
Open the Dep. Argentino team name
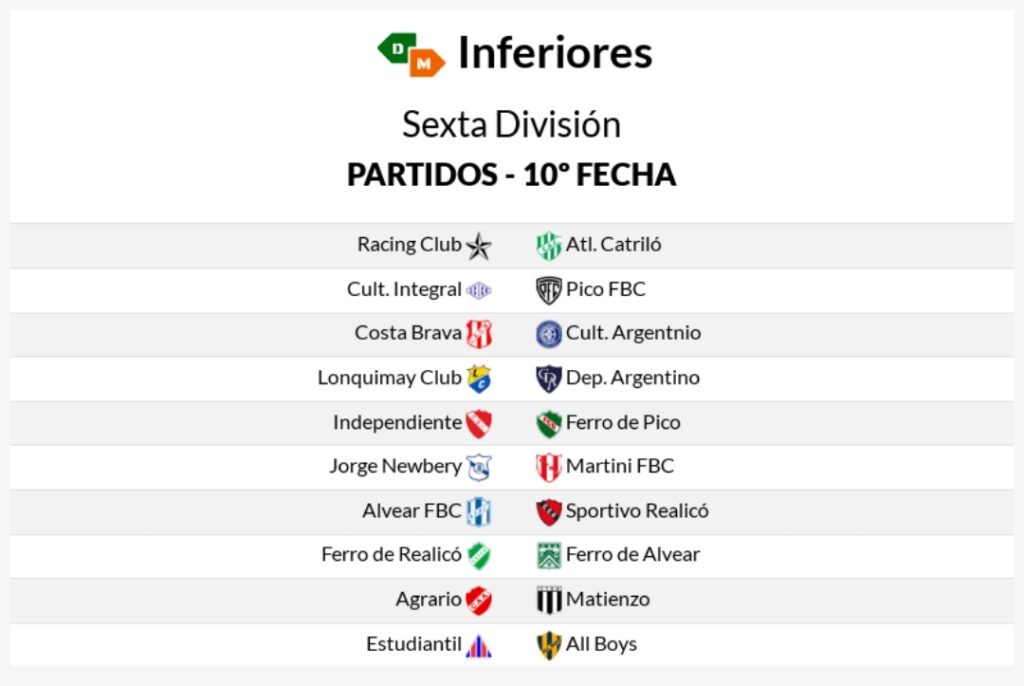coord(633,378)
